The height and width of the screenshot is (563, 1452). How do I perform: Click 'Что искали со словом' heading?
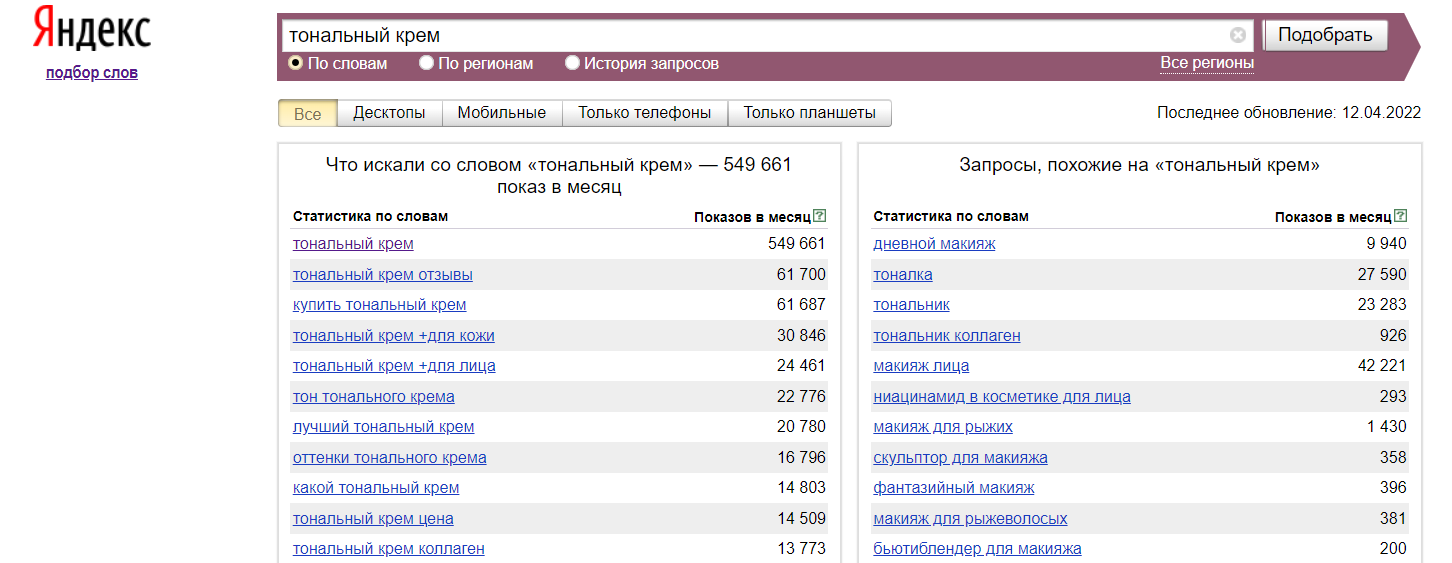point(559,176)
